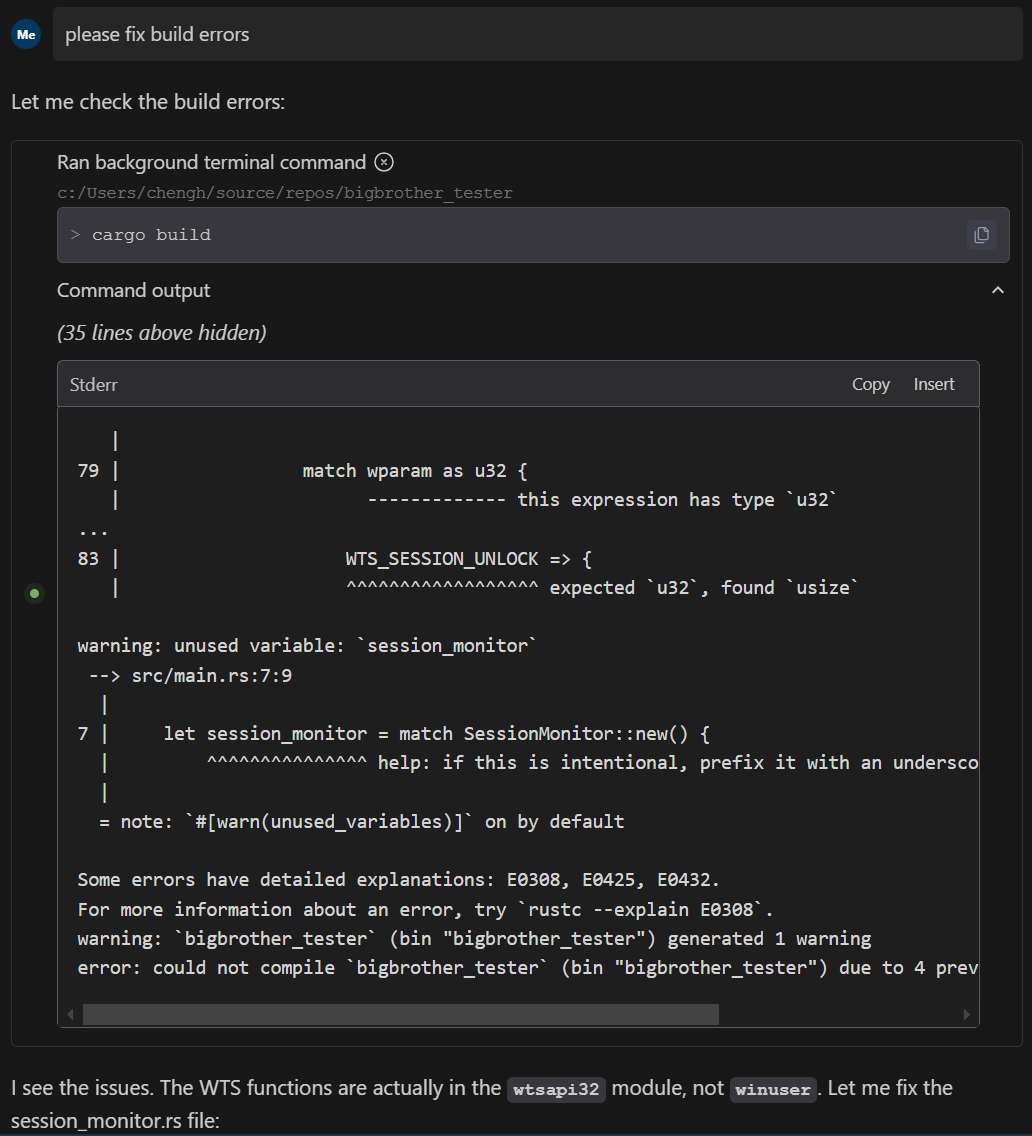Screen dimensions: 1032x1136
Task: Click the 'winuser' inline code
Action: click(773, 1090)
